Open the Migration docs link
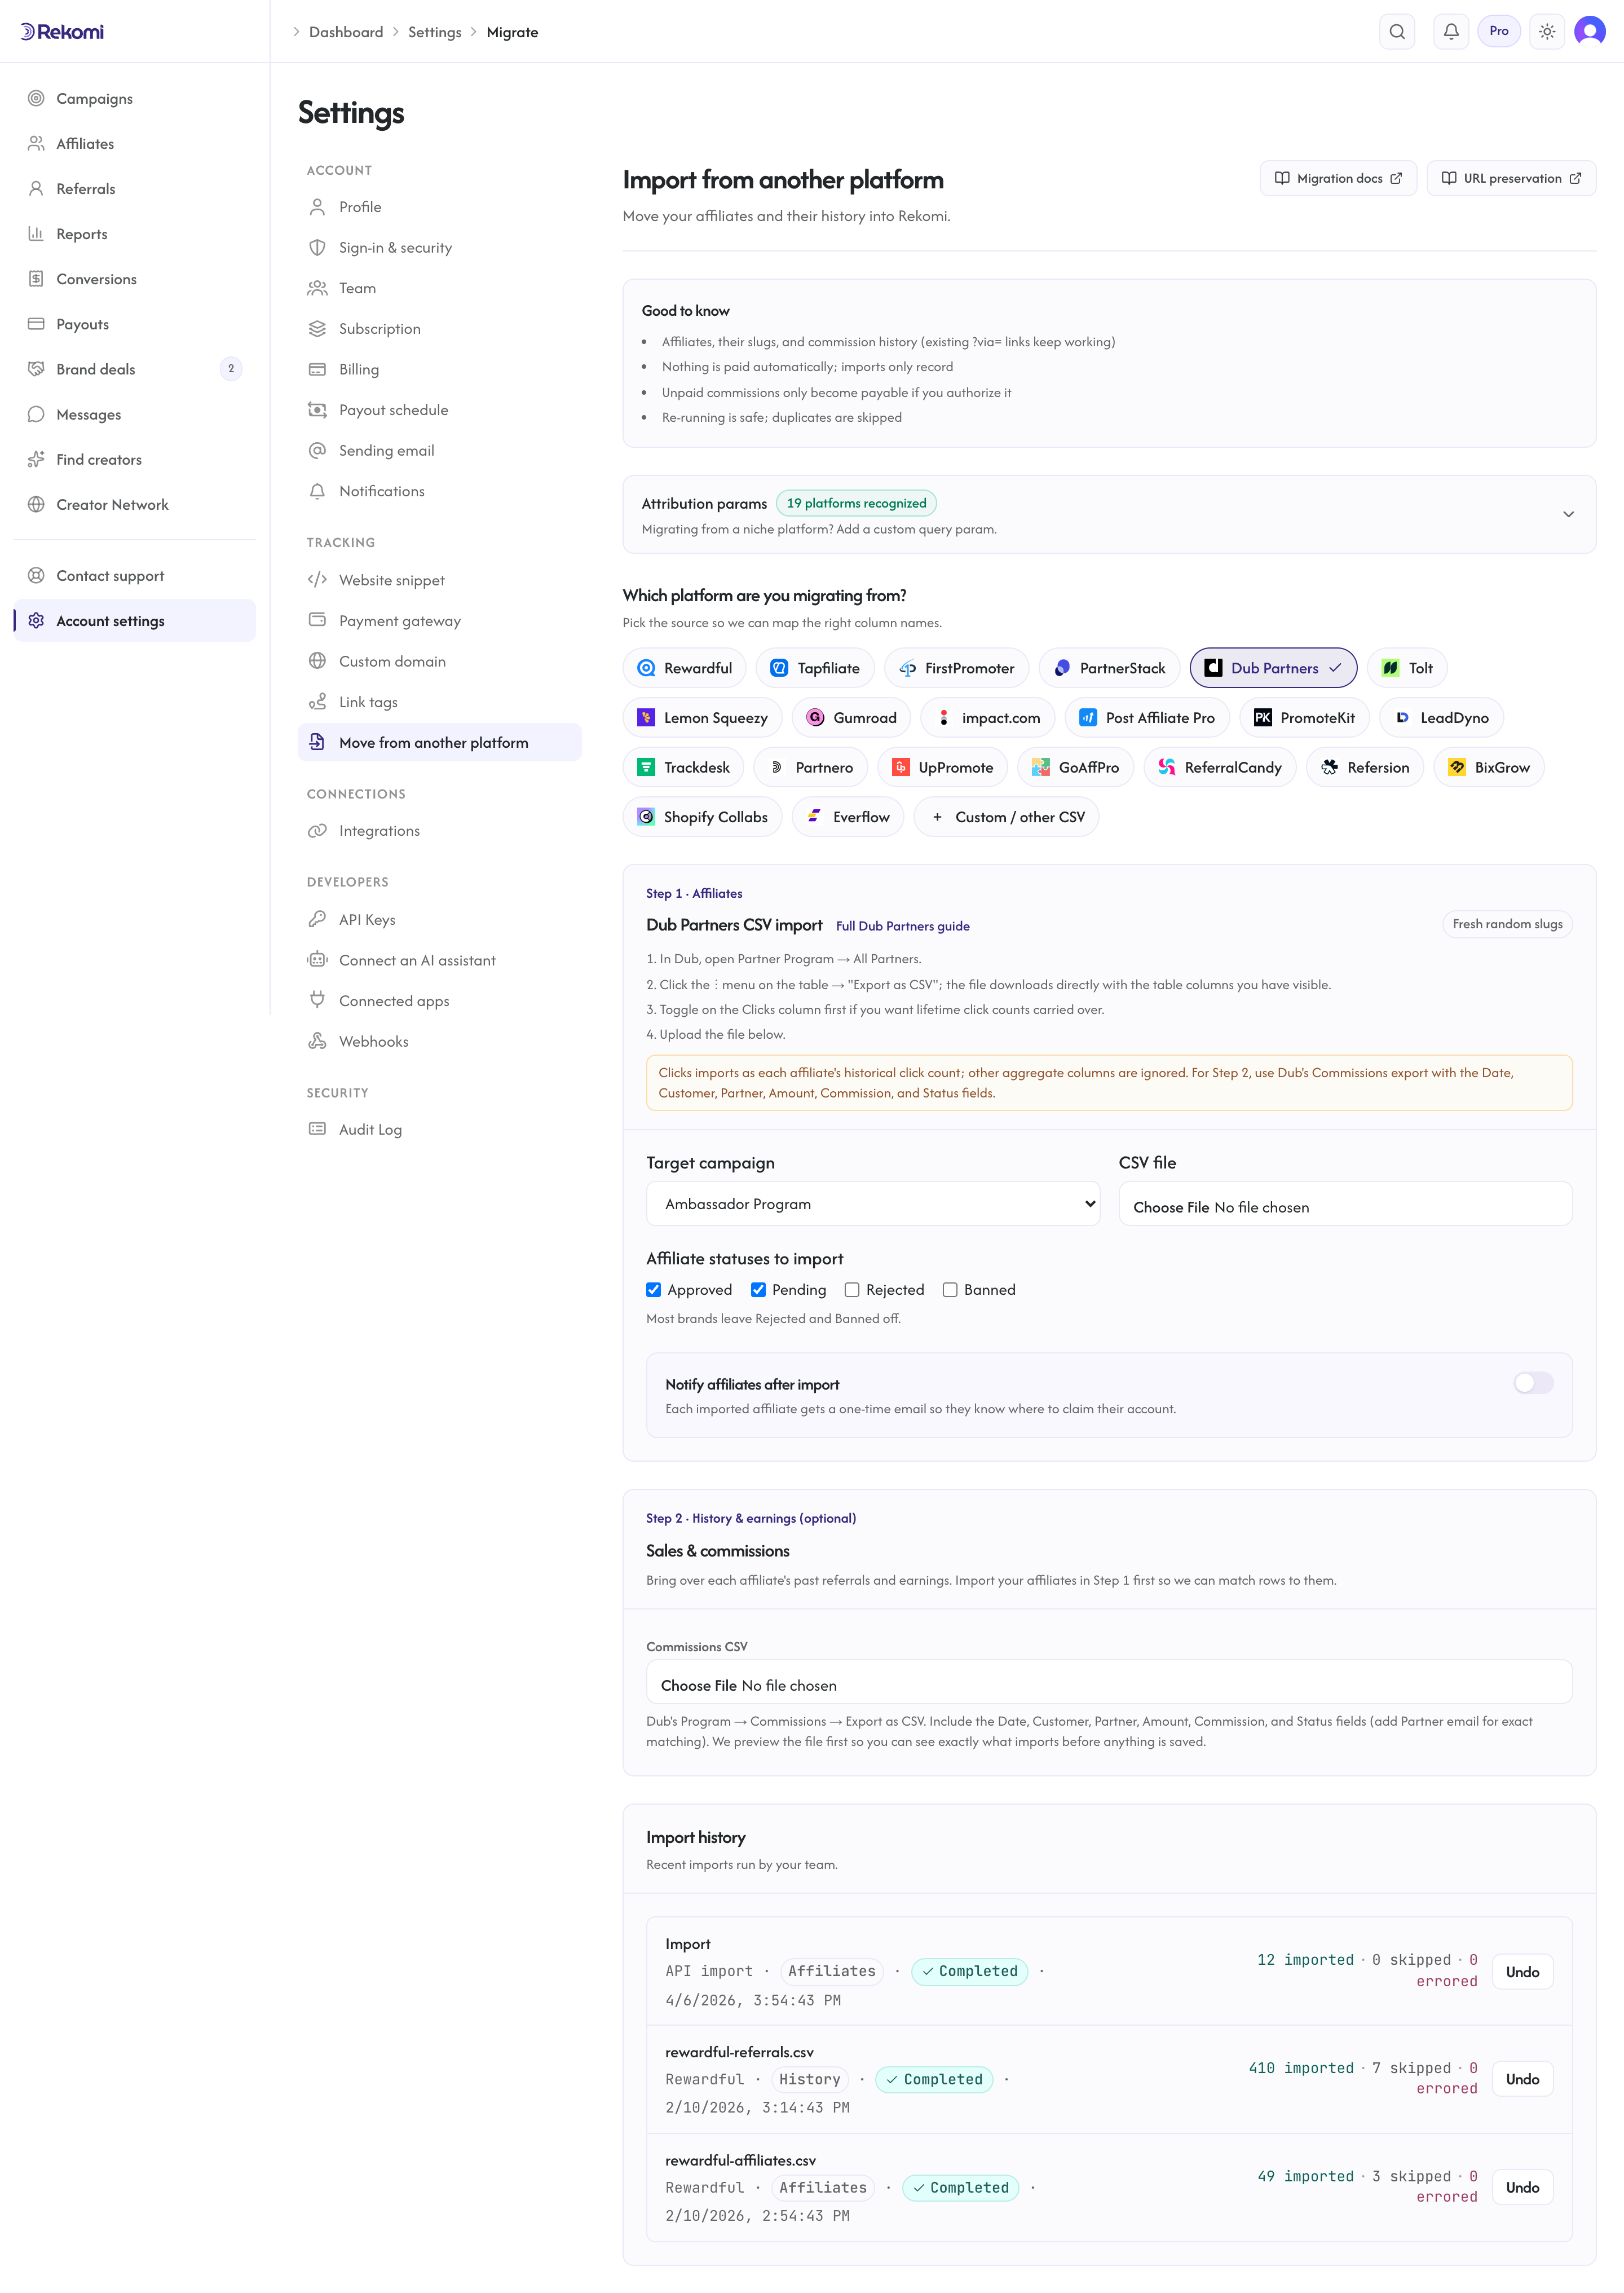This screenshot has width=1624, height=2293. [1338, 178]
